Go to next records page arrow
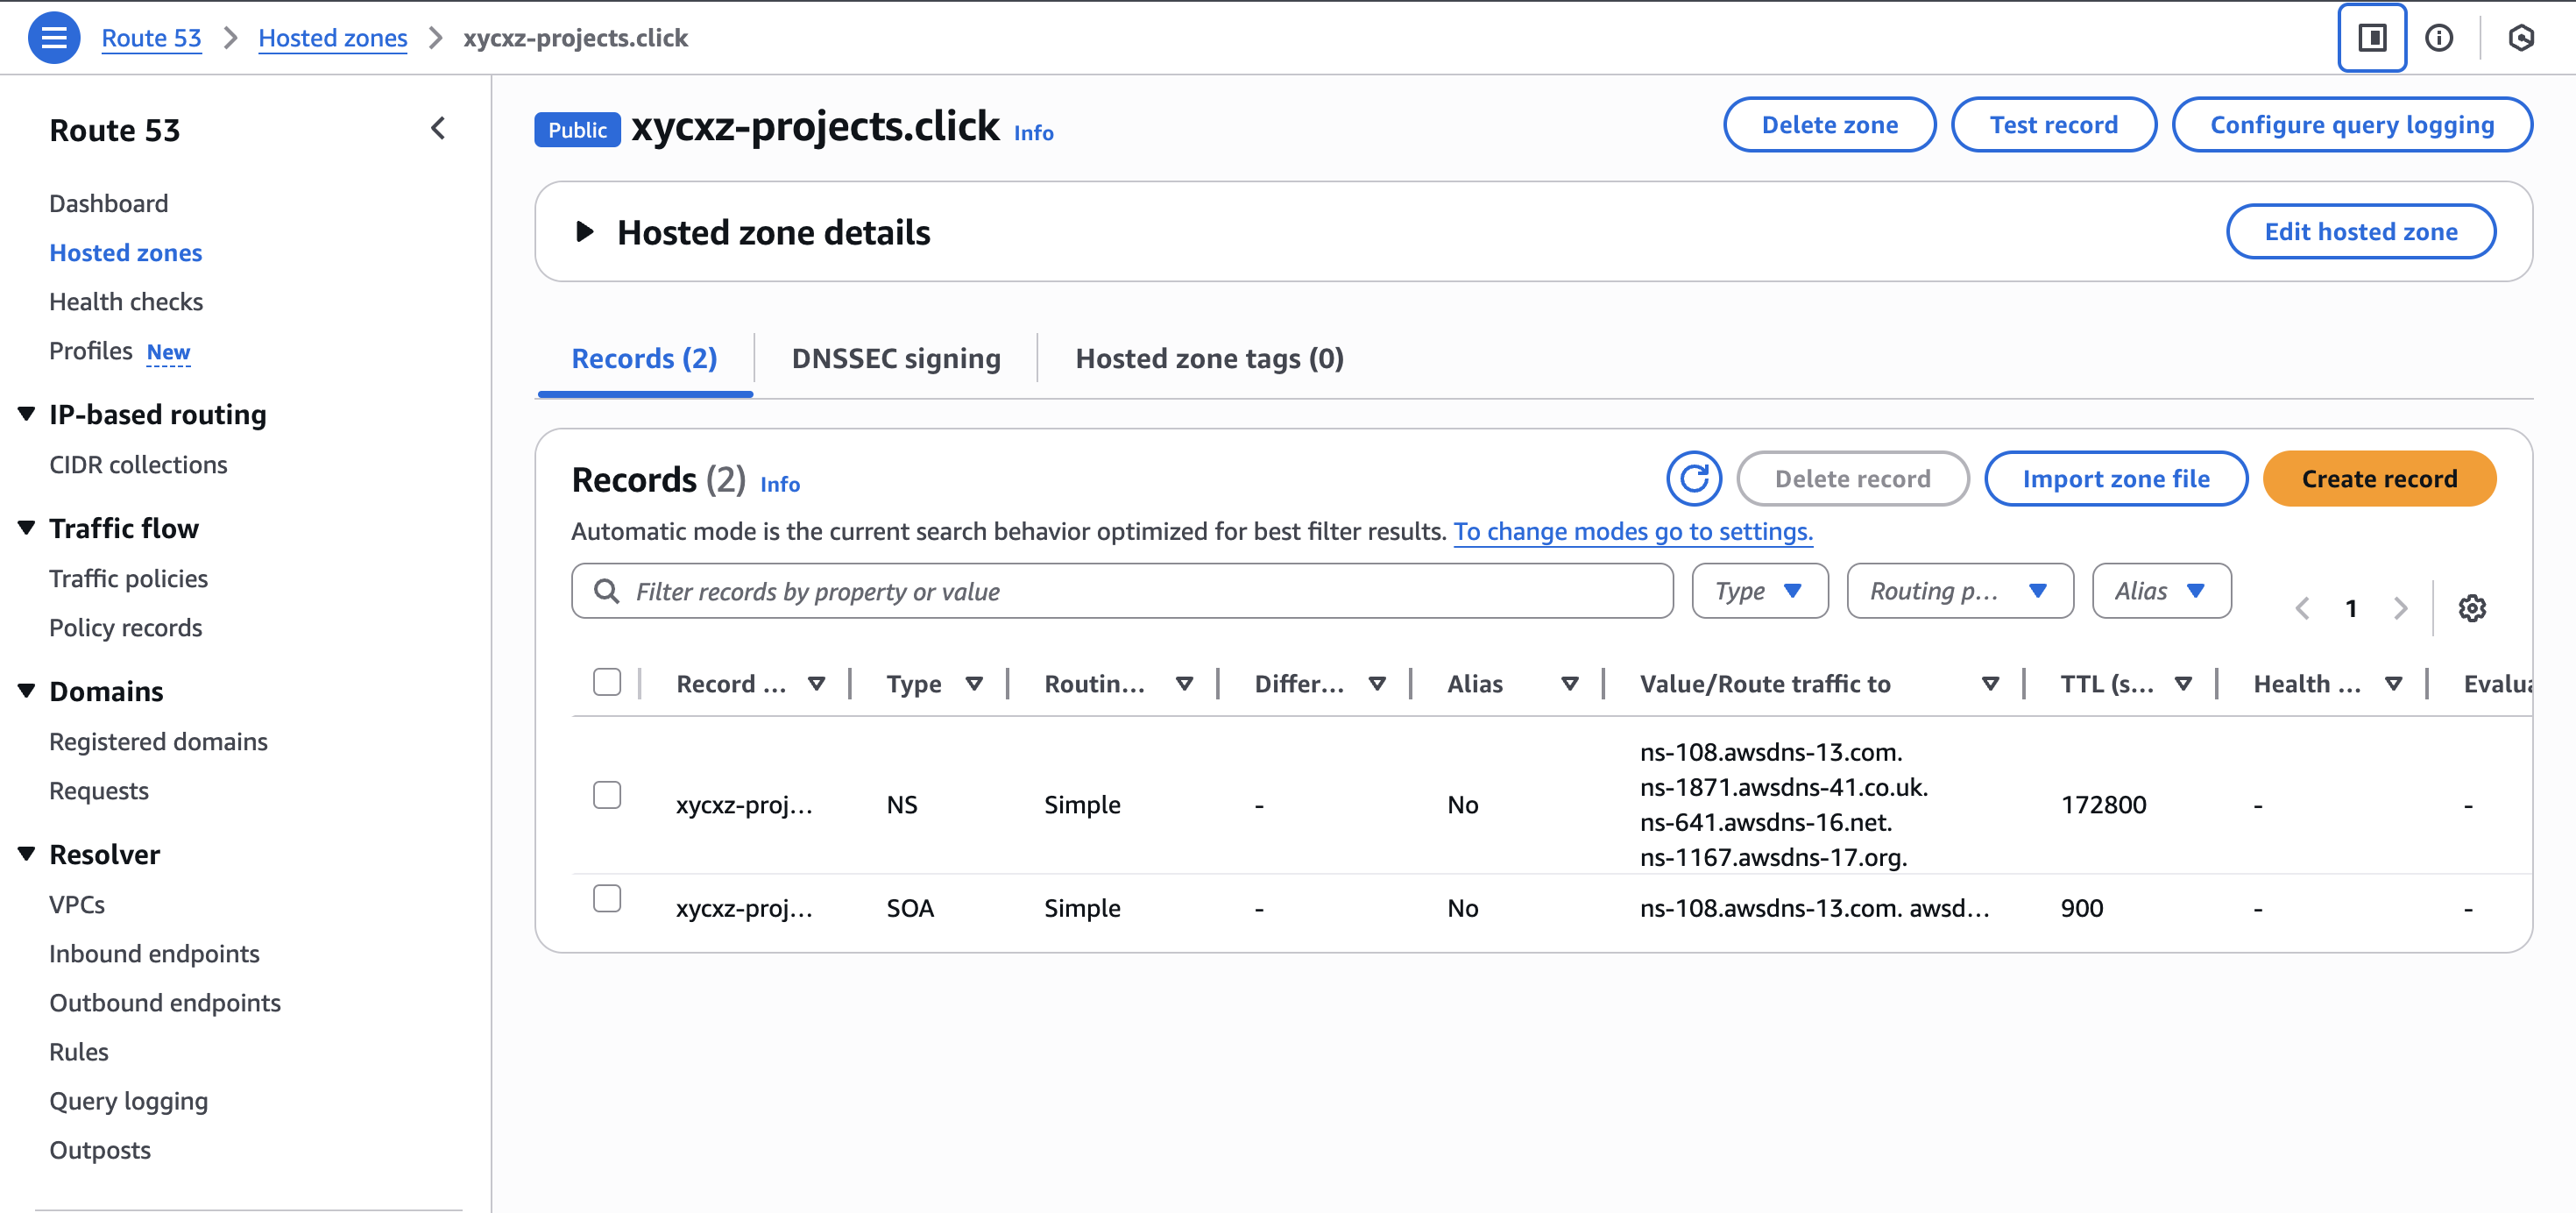Screen dimensions: 2576x1213 pos(2400,608)
